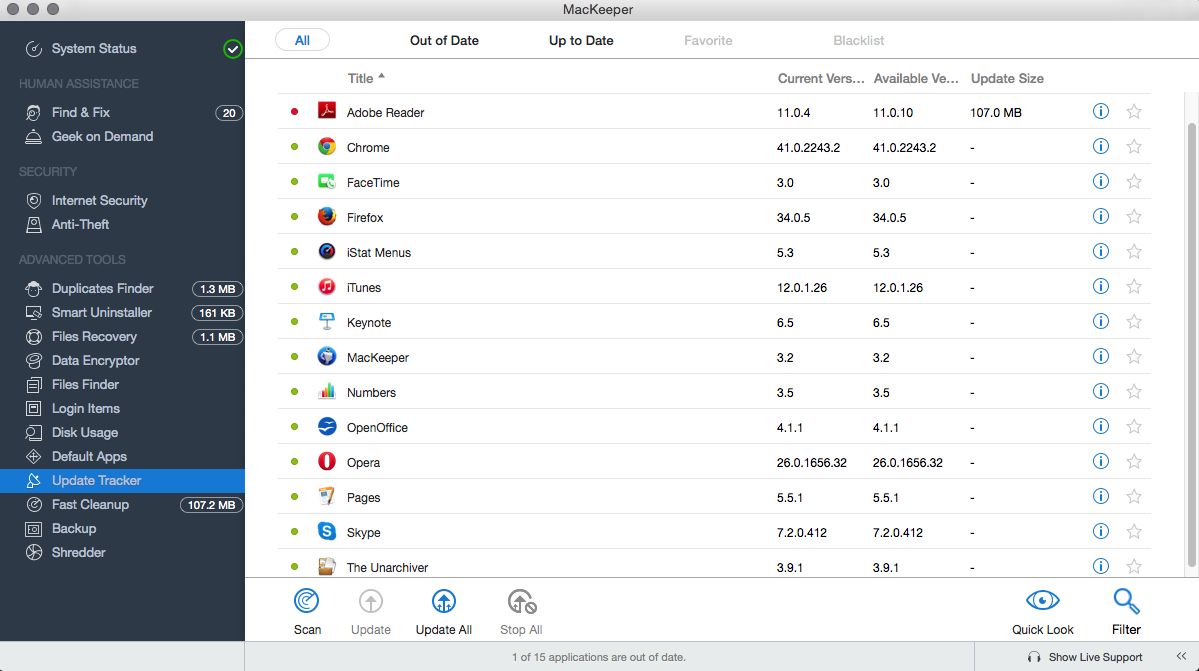
Task: Switch to Blacklist tab
Action: 859,41
